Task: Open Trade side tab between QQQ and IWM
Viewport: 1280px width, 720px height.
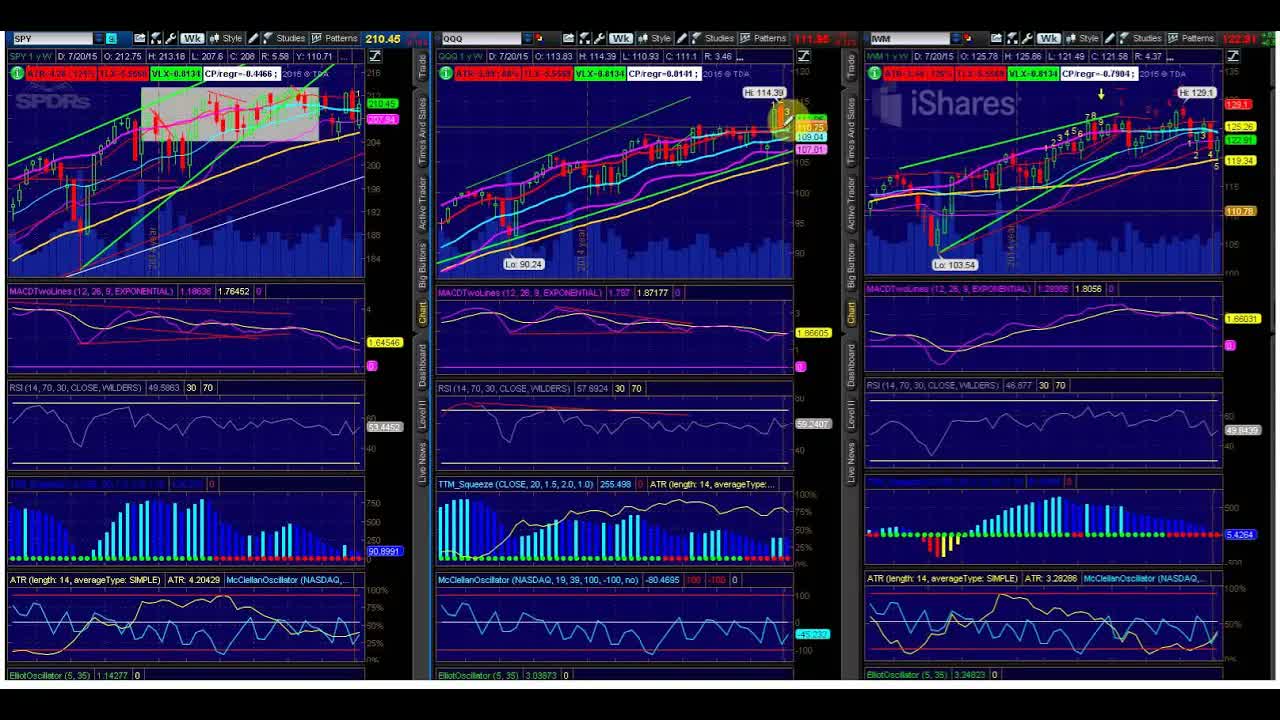Action: [x=851, y=65]
